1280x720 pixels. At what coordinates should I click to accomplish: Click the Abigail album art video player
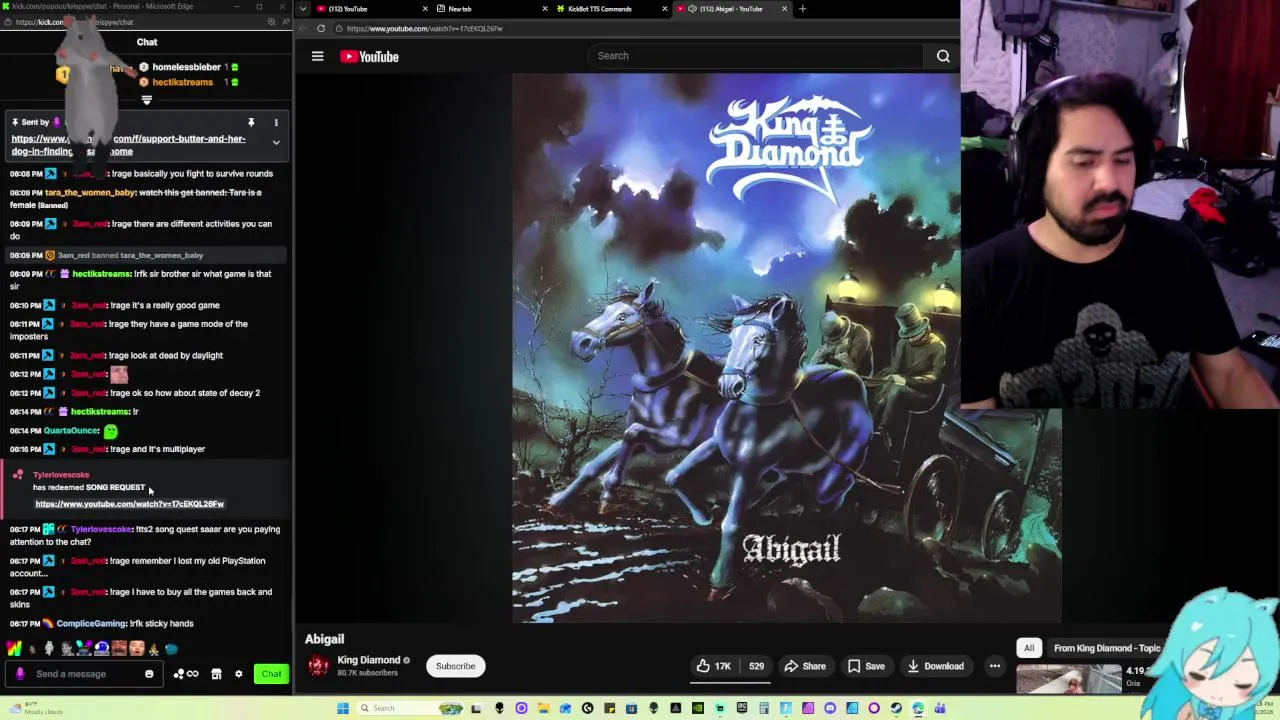point(787,348)
